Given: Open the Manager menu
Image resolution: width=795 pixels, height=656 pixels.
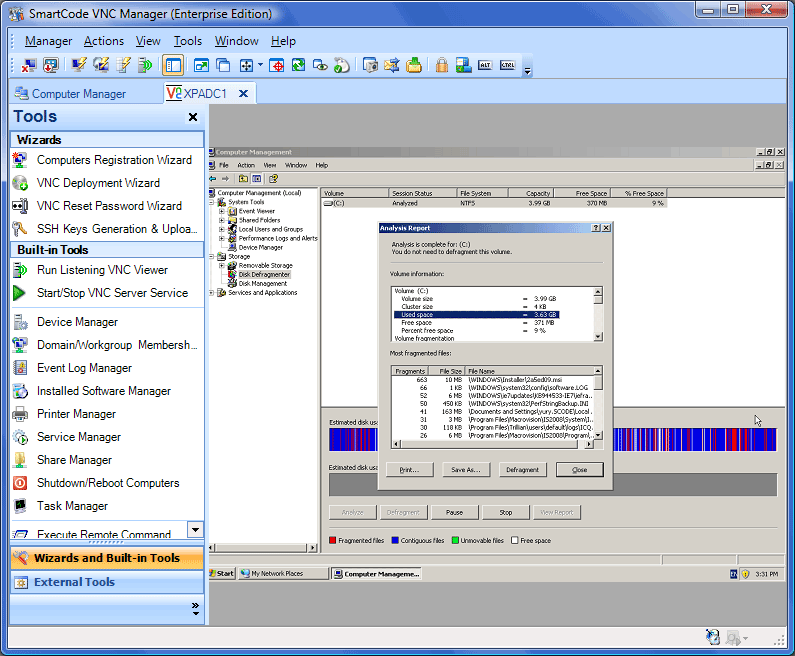Looking at the screenshot, I should pos(49,41).
